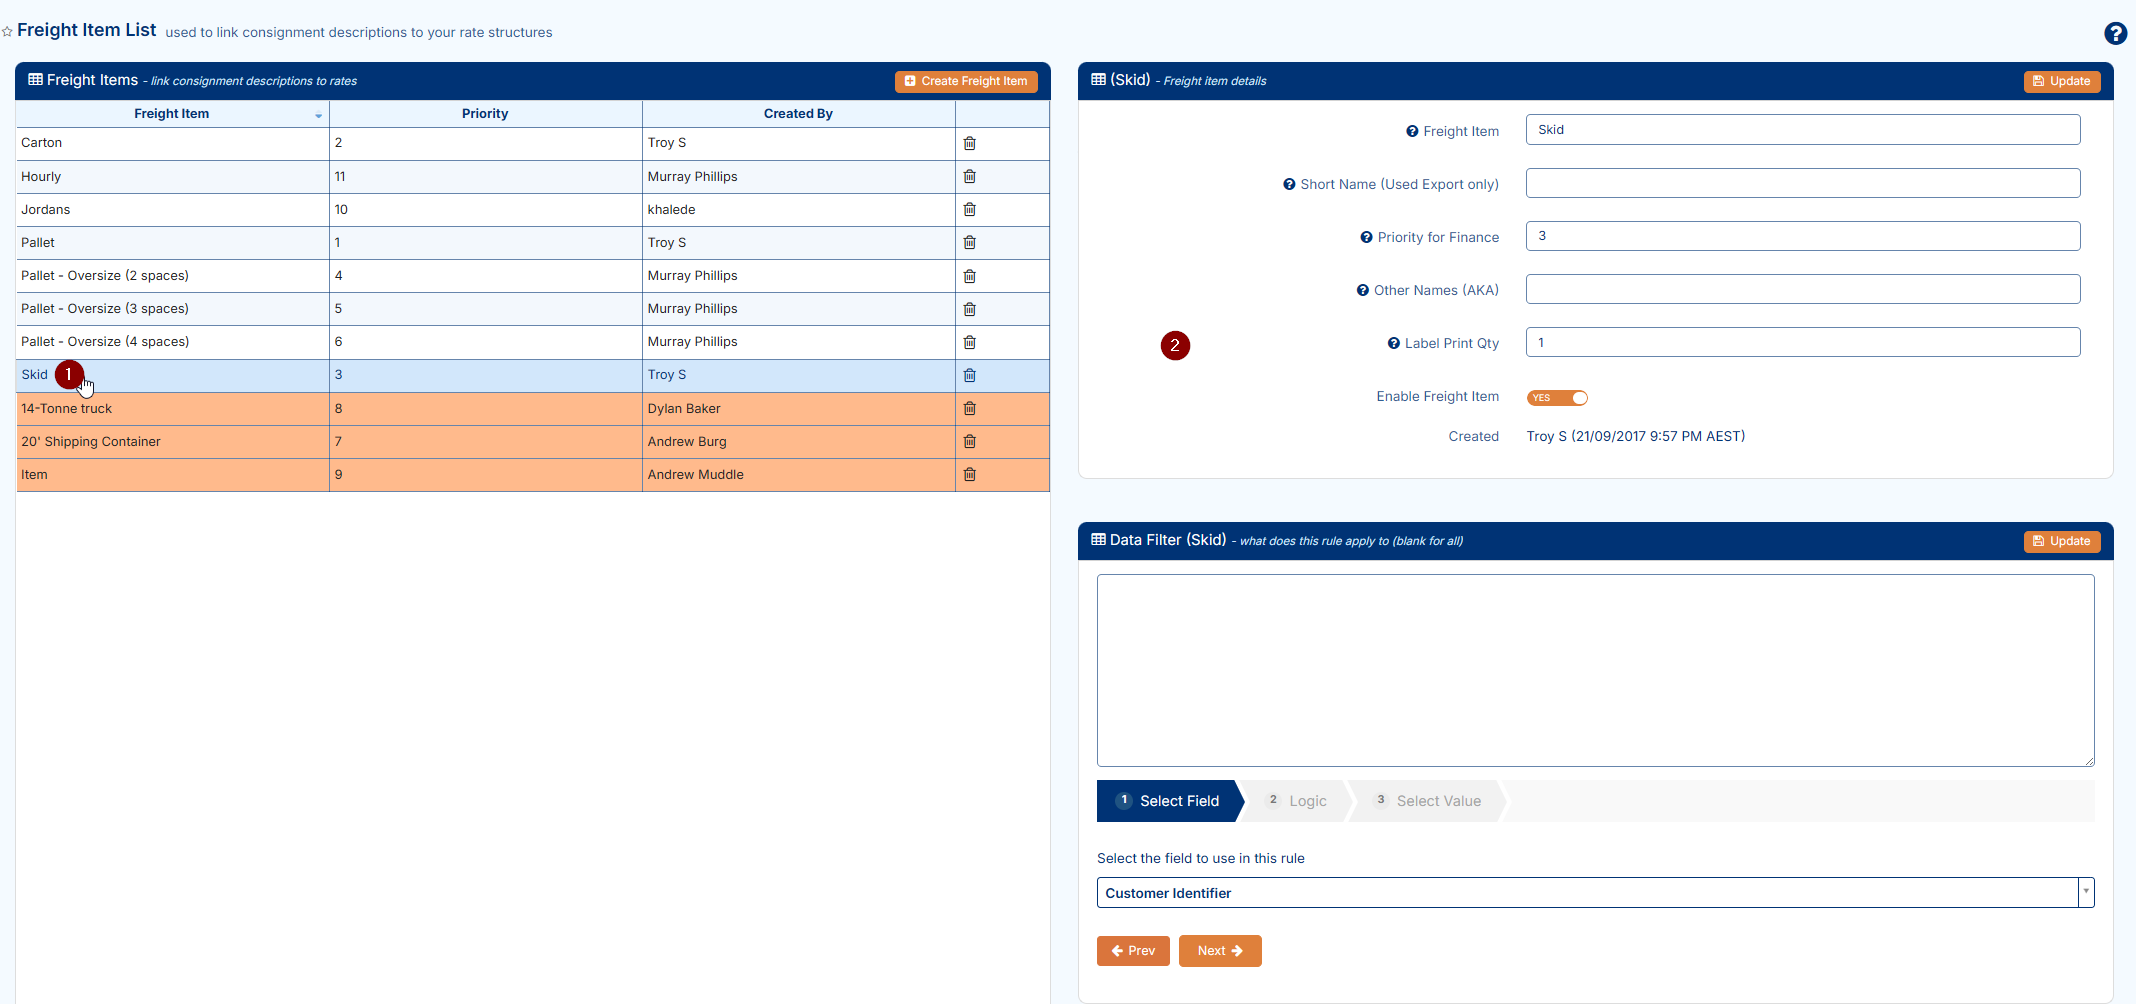Image resolution: width=2136 pixels, height=1004 pixels.
Task: Remove Jordans using its trash icon
Action: 969,209
